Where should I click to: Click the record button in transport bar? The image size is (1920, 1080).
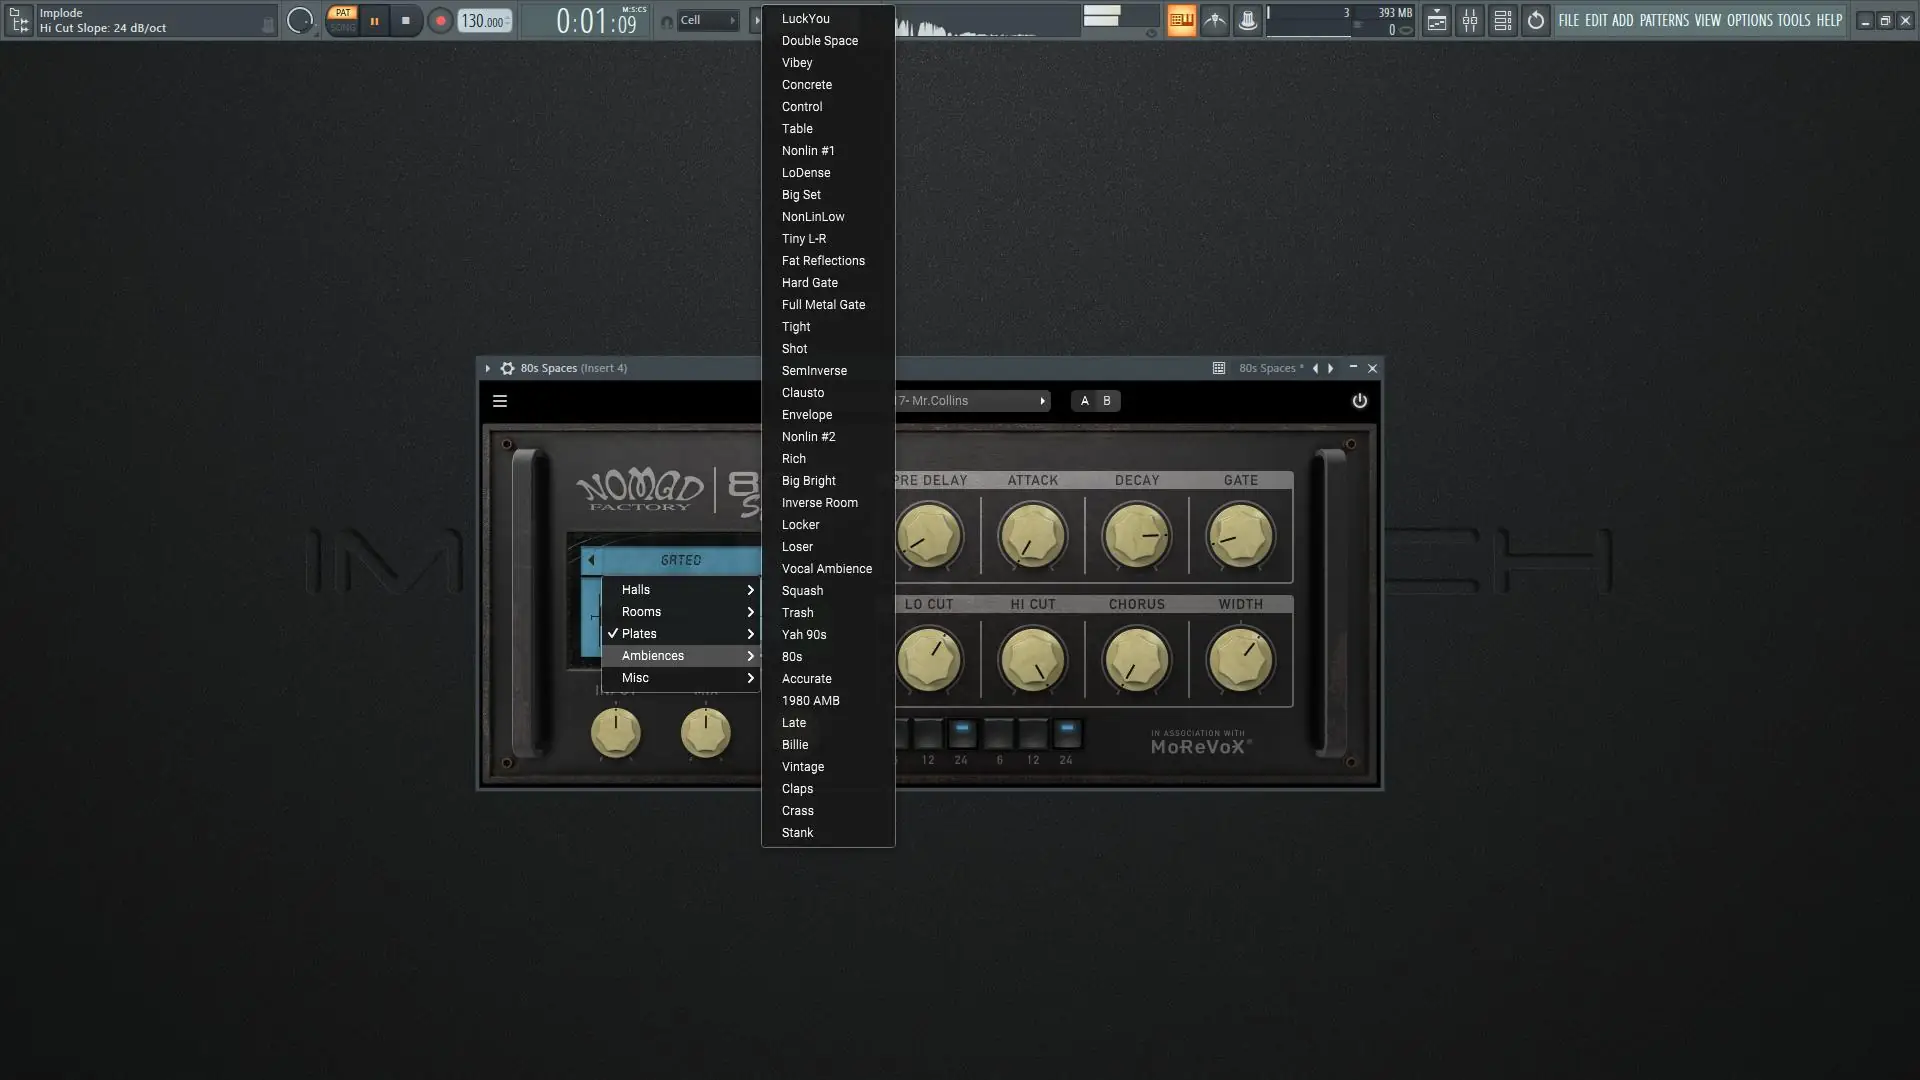[x=440, y=20]
